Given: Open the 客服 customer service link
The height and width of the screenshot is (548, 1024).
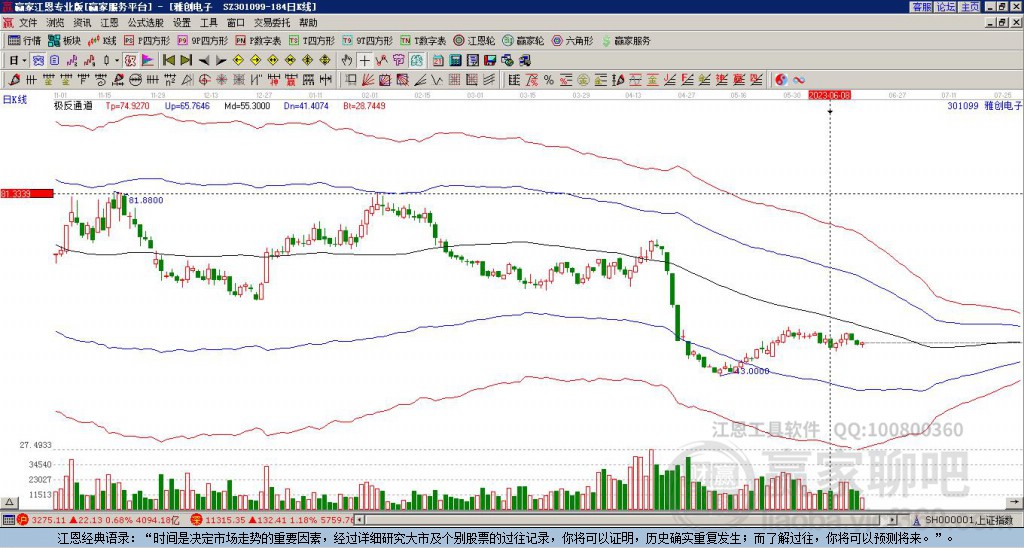Looking at the screenshot, I should pos(921,6).
